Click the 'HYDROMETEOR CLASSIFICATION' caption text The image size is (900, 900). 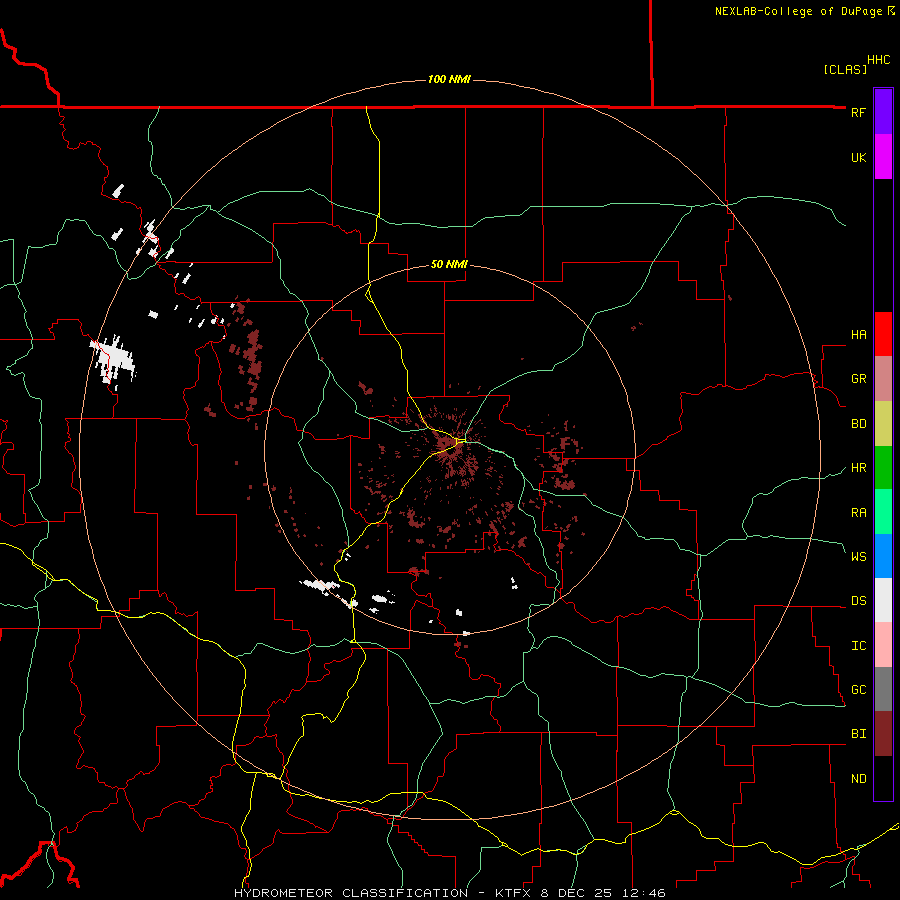pyautogui.click(x=351, y=893)
